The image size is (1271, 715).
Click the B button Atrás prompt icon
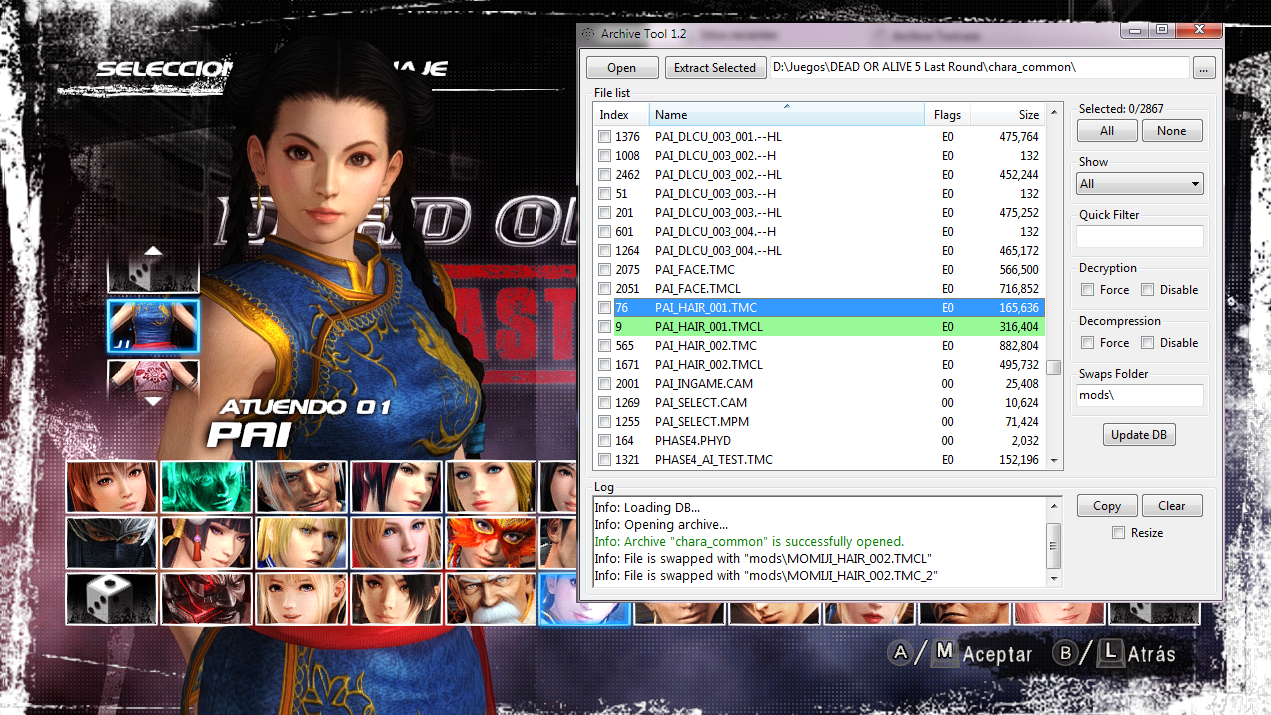(1066, 653)
